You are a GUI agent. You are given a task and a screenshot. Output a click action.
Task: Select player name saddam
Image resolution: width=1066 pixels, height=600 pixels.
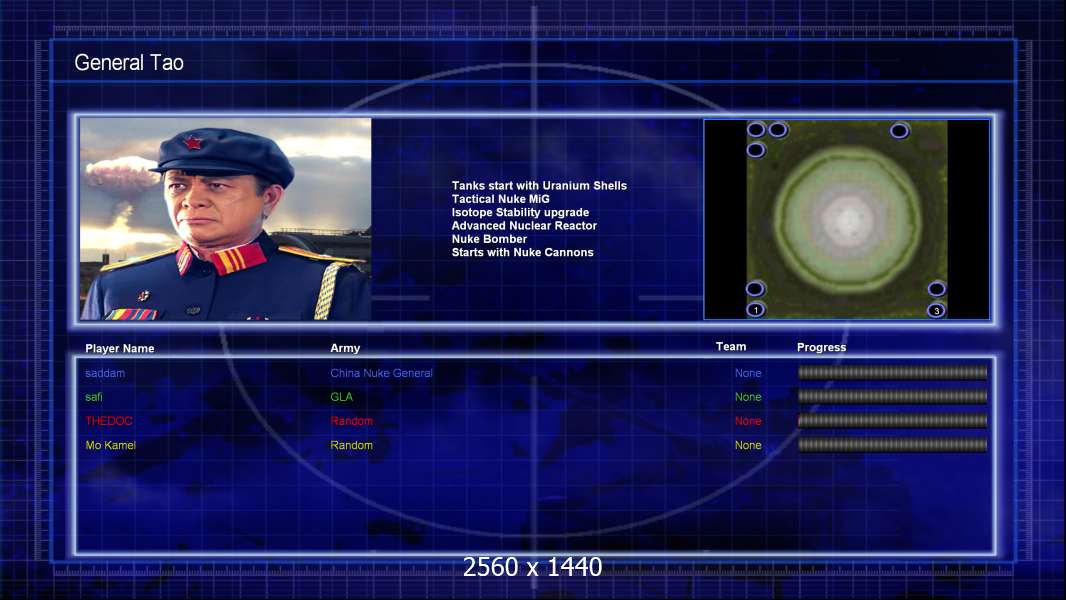click(x=105, y=373)
